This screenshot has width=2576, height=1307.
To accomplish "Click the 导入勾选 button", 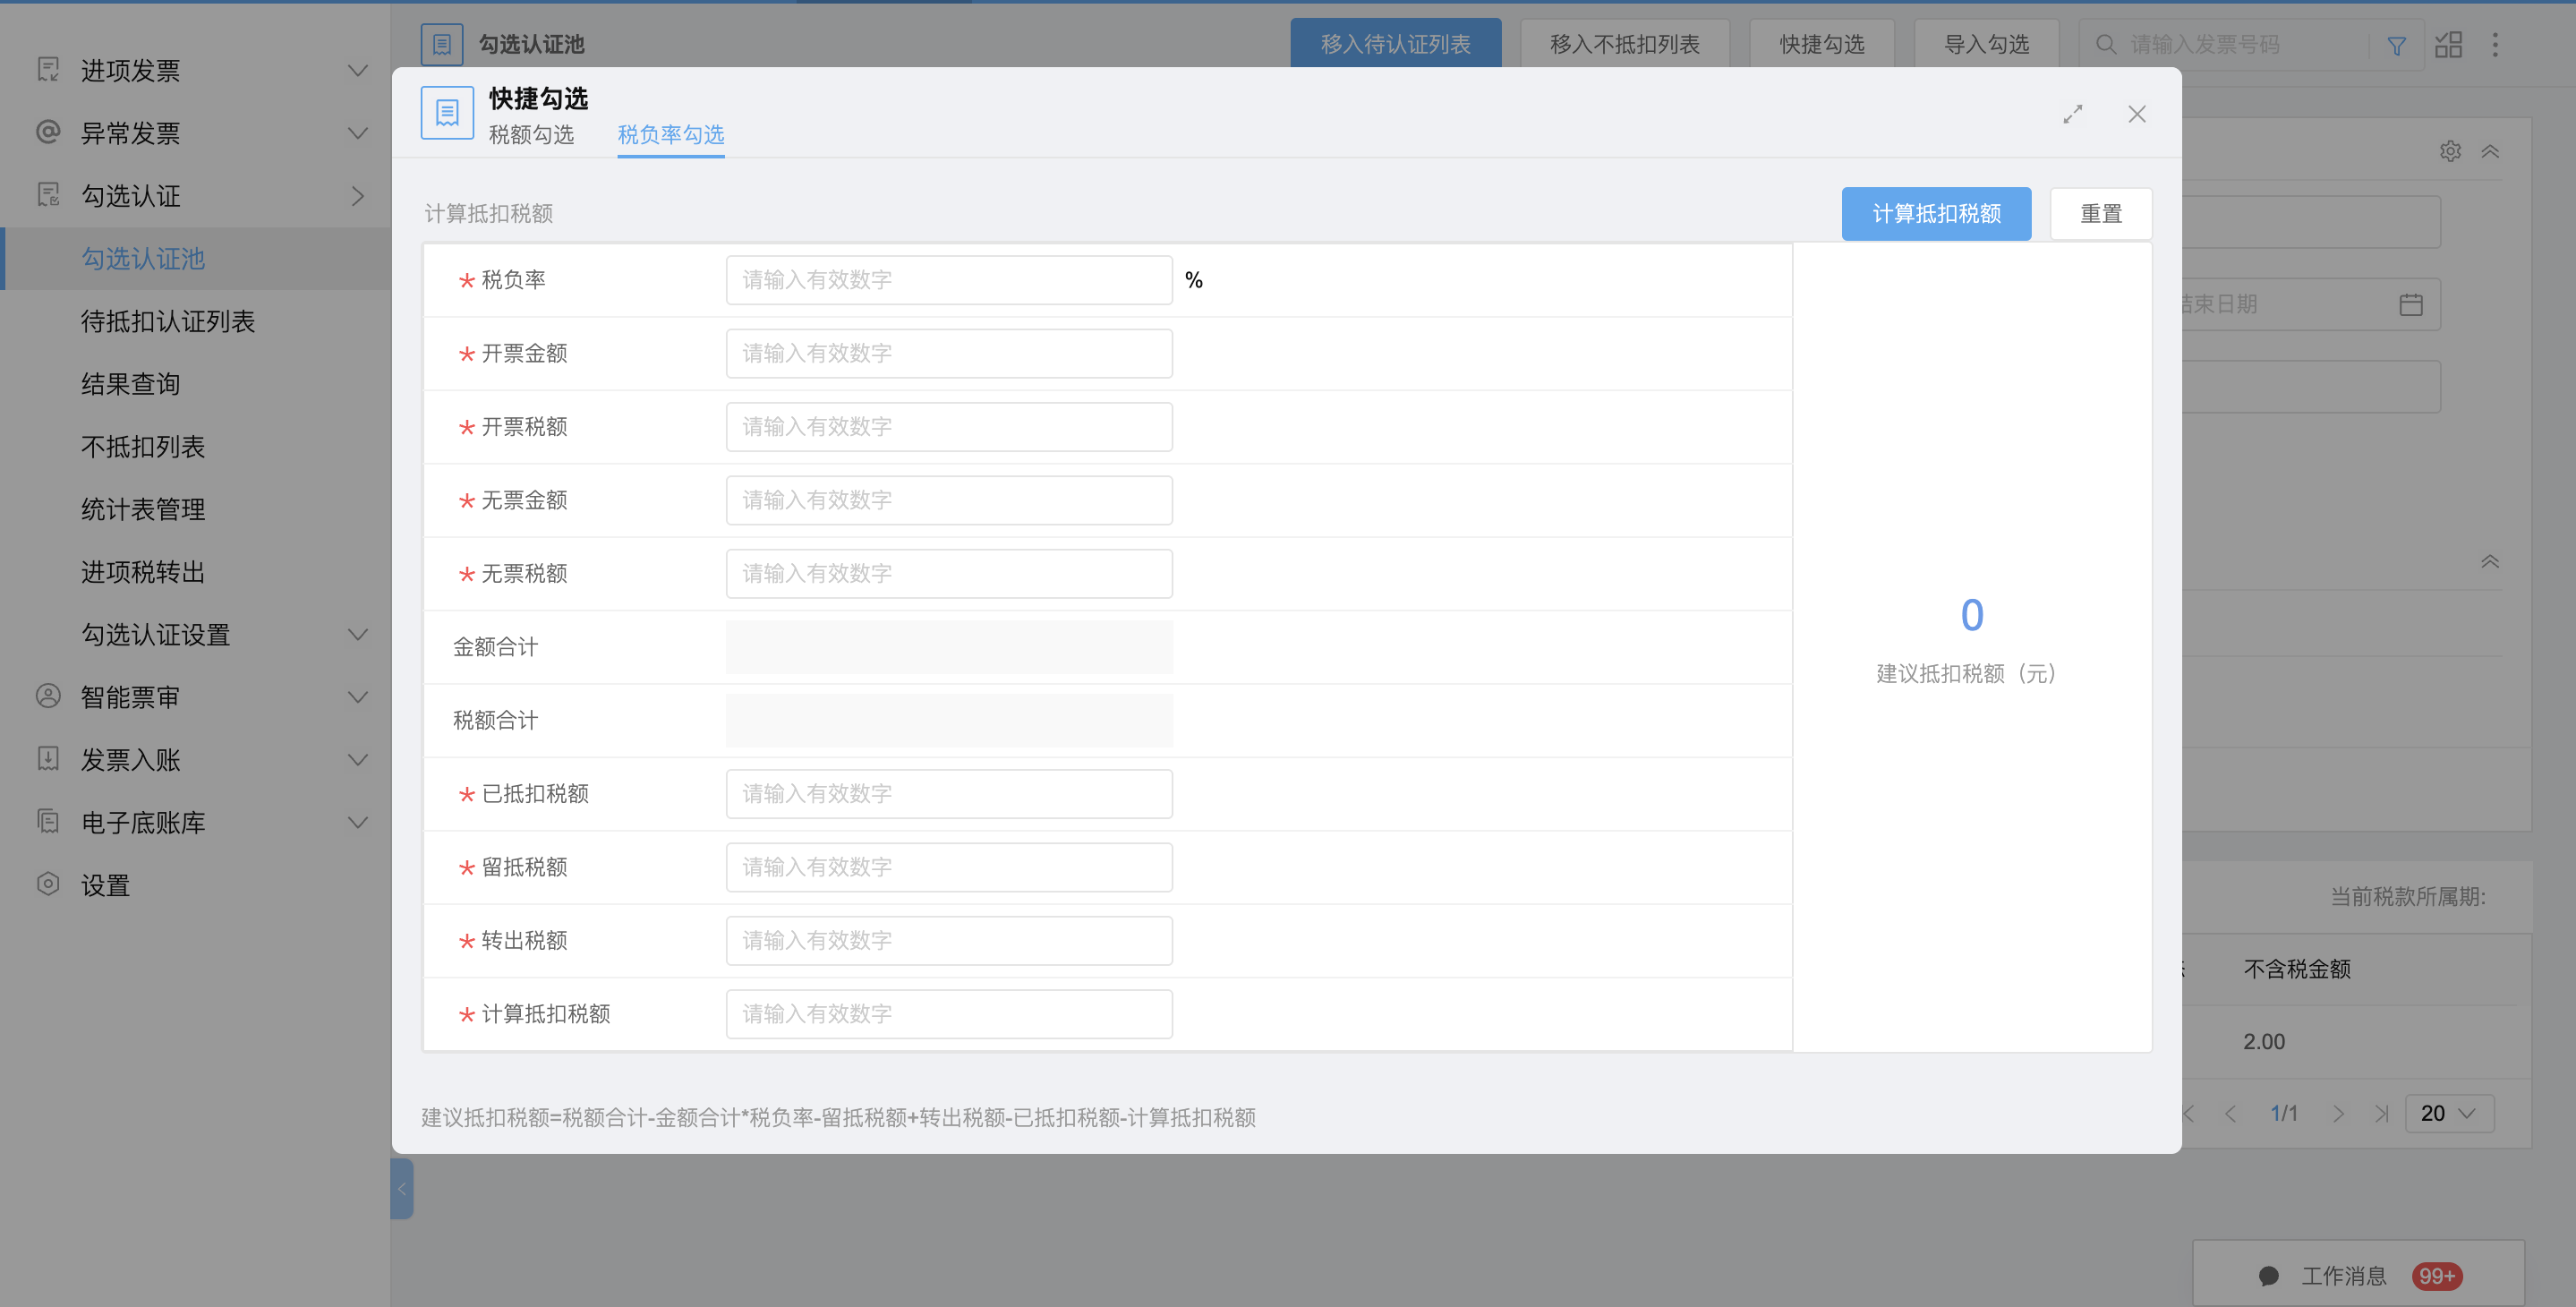I will [x=1986, y=44].
